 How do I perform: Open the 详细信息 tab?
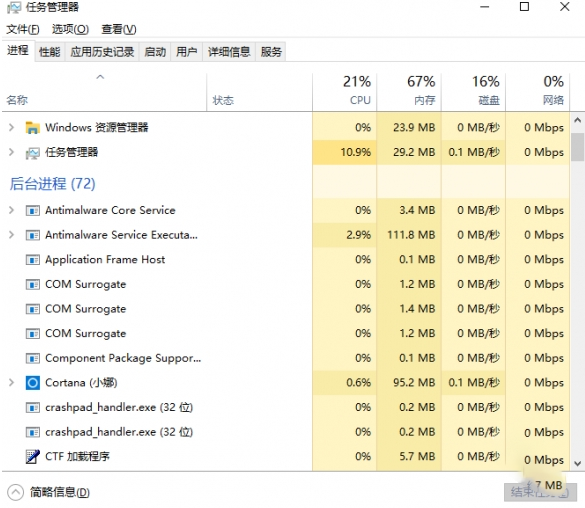(229, 51)
